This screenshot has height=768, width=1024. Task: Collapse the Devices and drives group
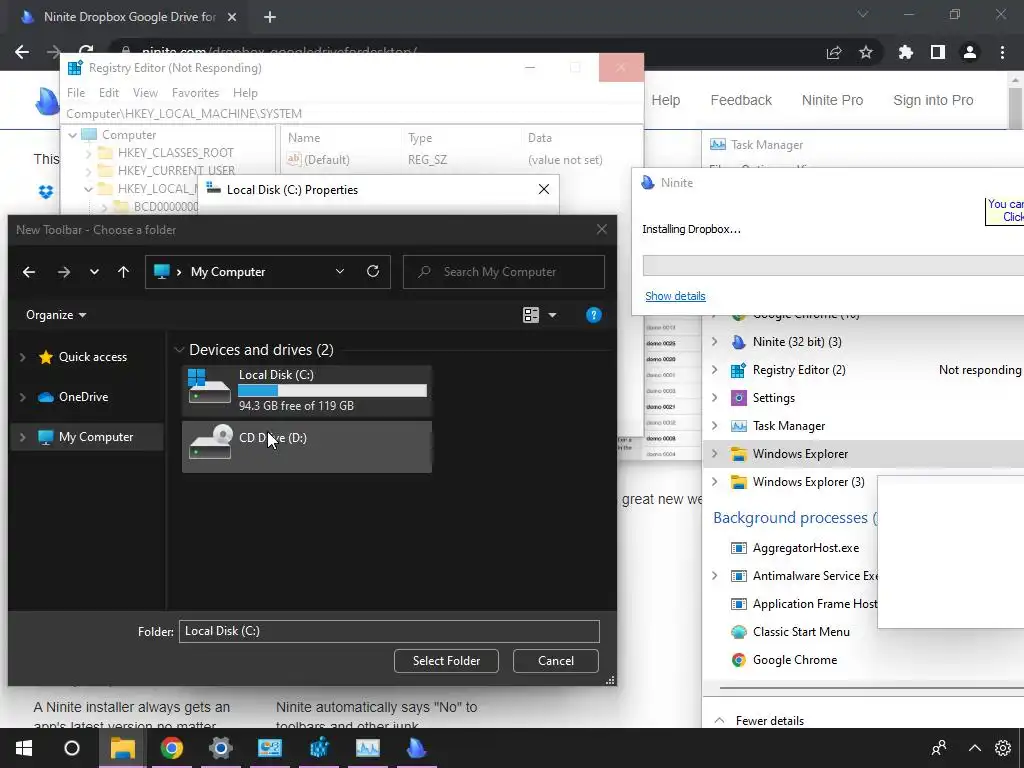[179, 350]
